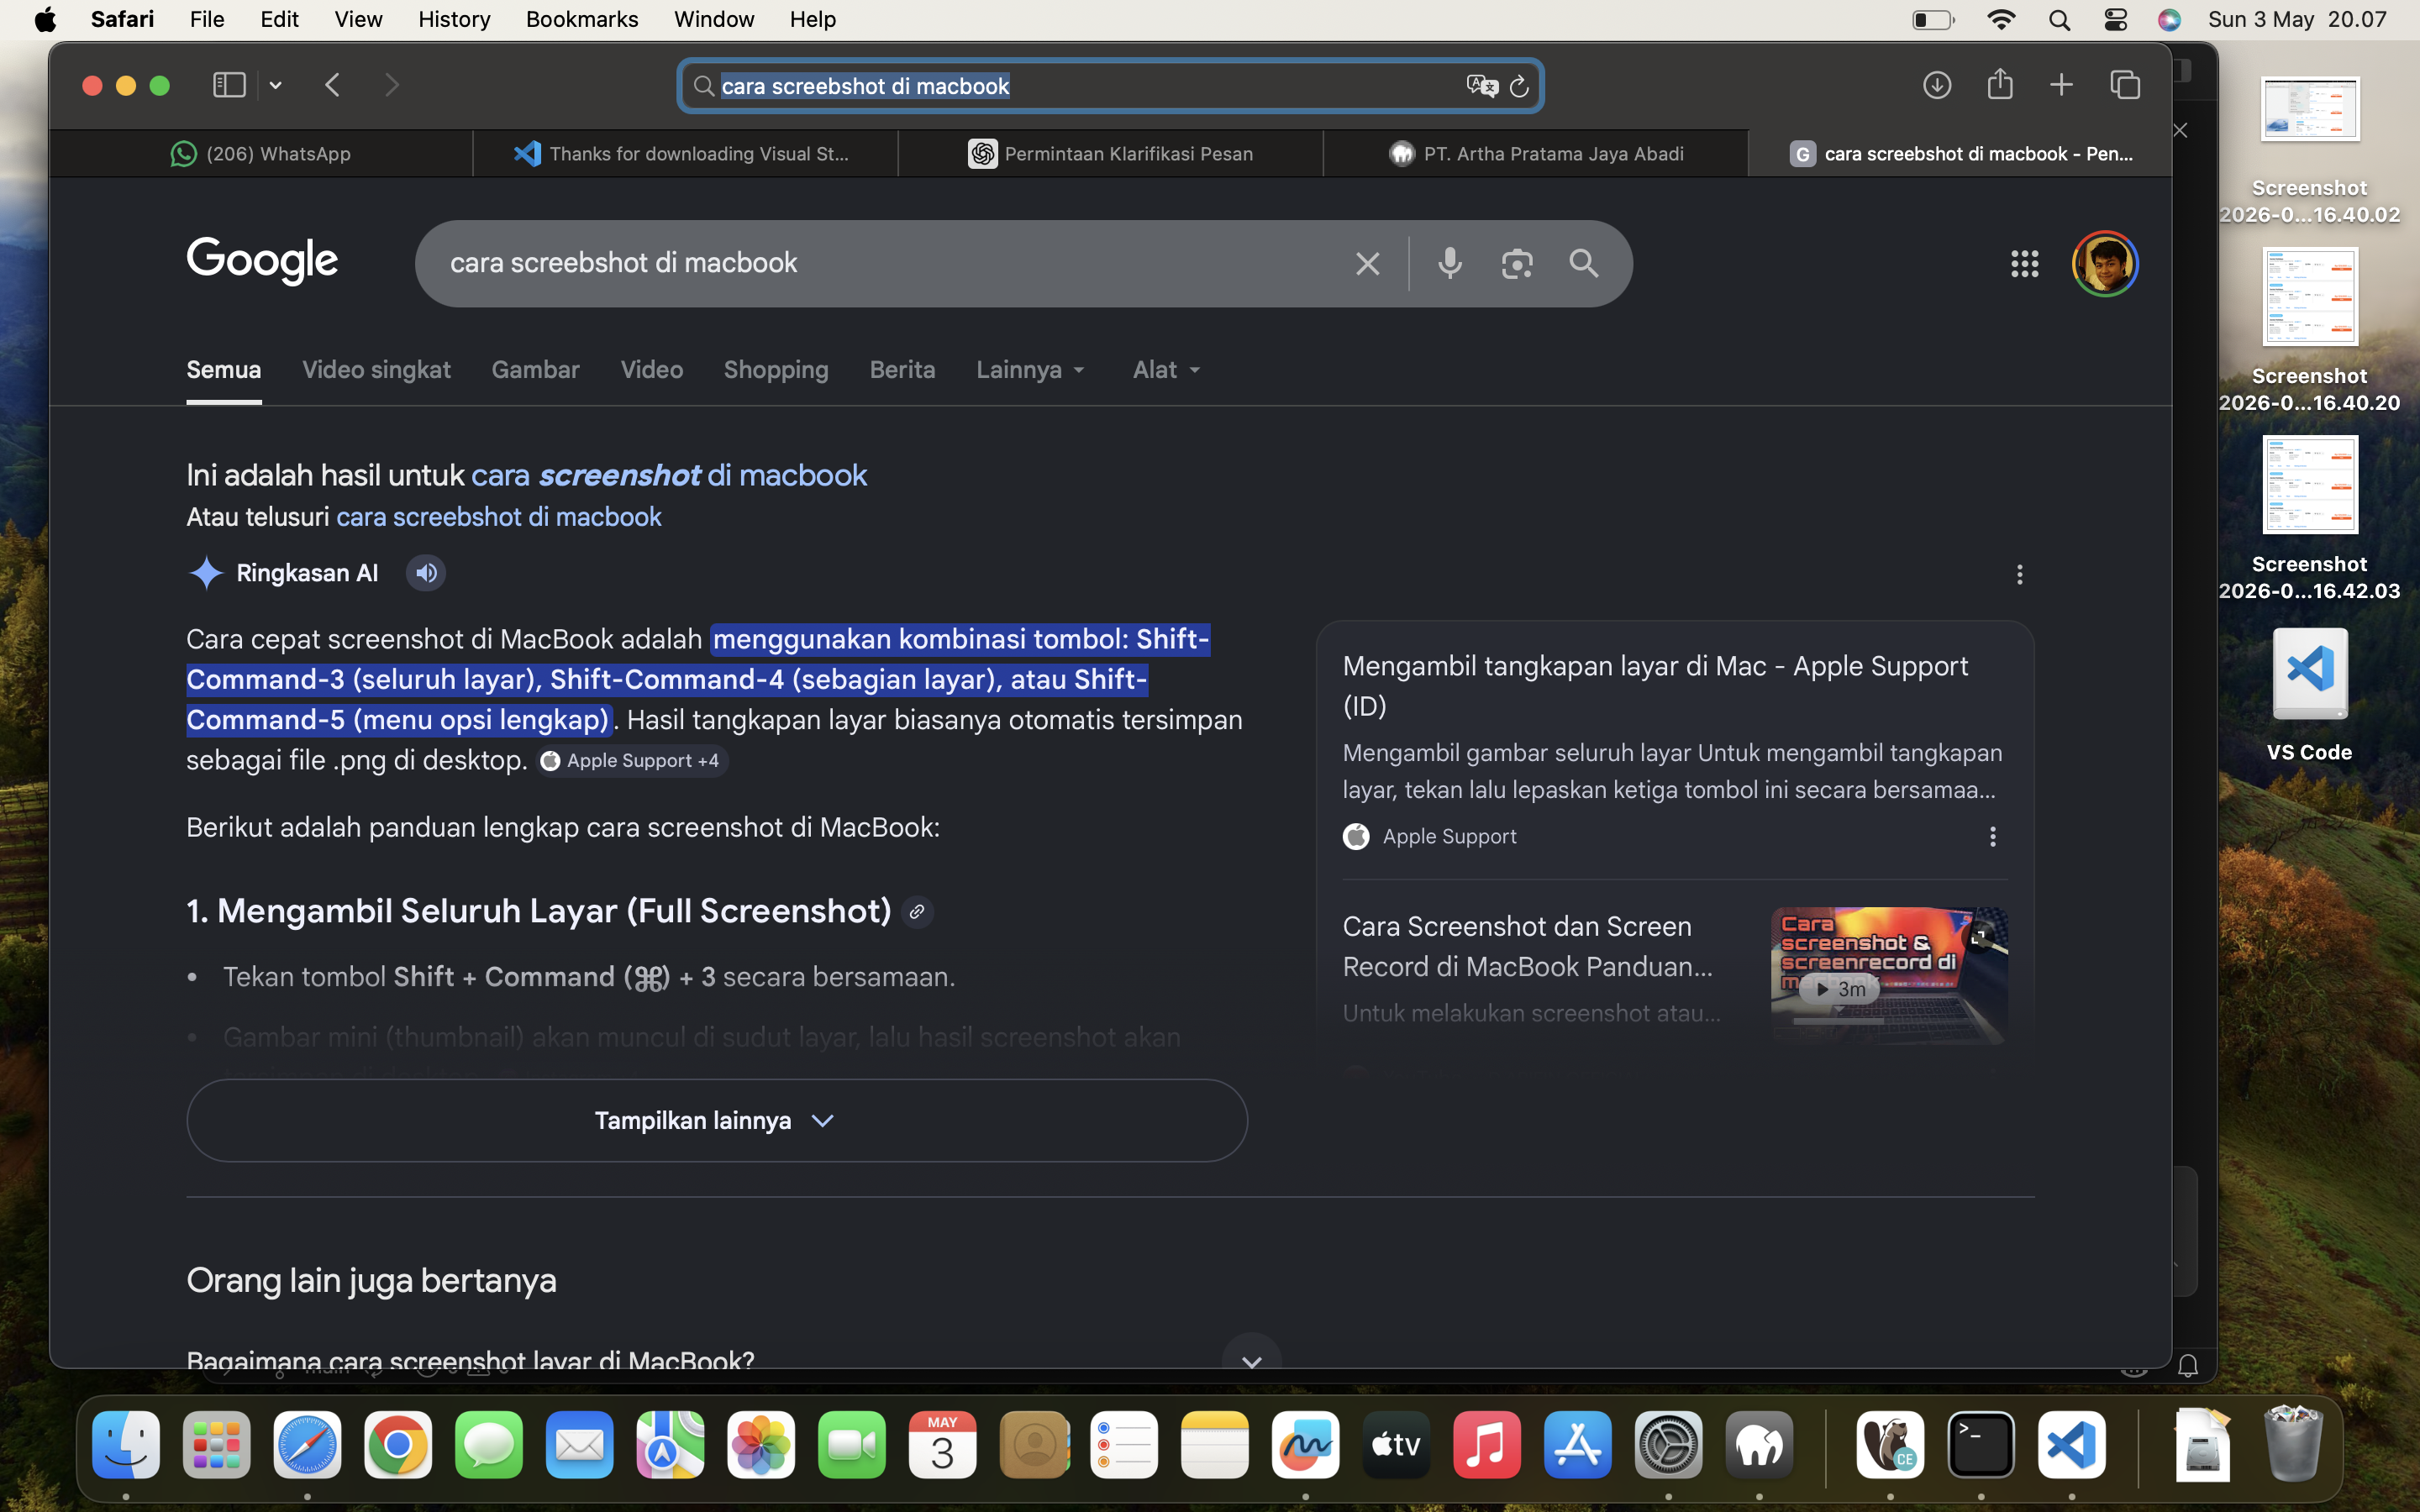Switch to Permintaan Klarifikasi Pesan tab
Screen dimensions: 2420x1512
click(x=1110, y=153)
